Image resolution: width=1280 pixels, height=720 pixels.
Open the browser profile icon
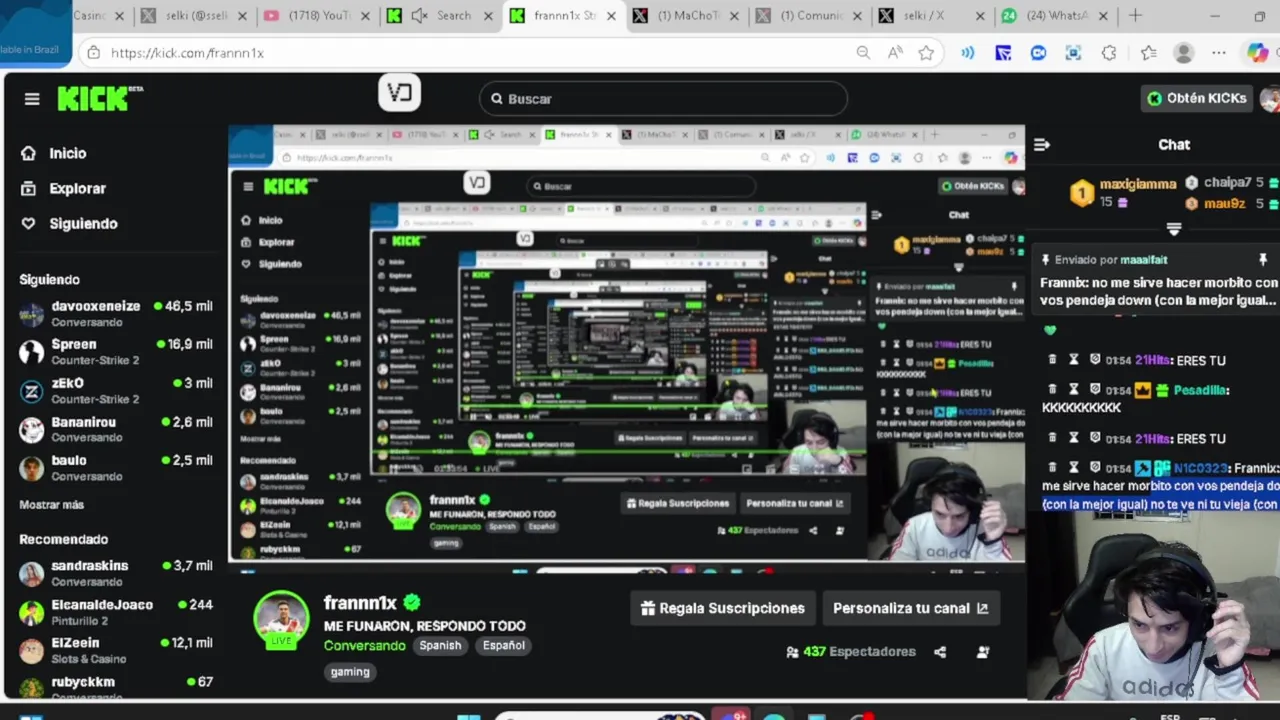[x=1184, y=53]
